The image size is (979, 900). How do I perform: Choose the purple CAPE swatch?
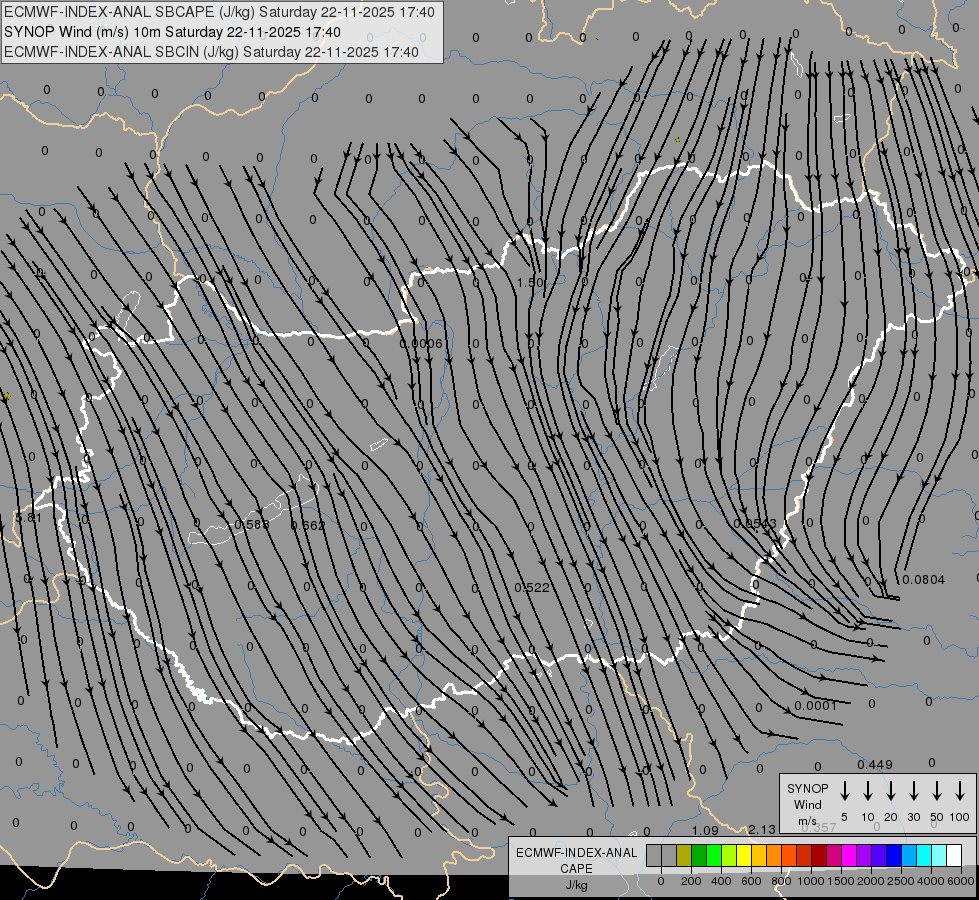(x=863, y=855)
